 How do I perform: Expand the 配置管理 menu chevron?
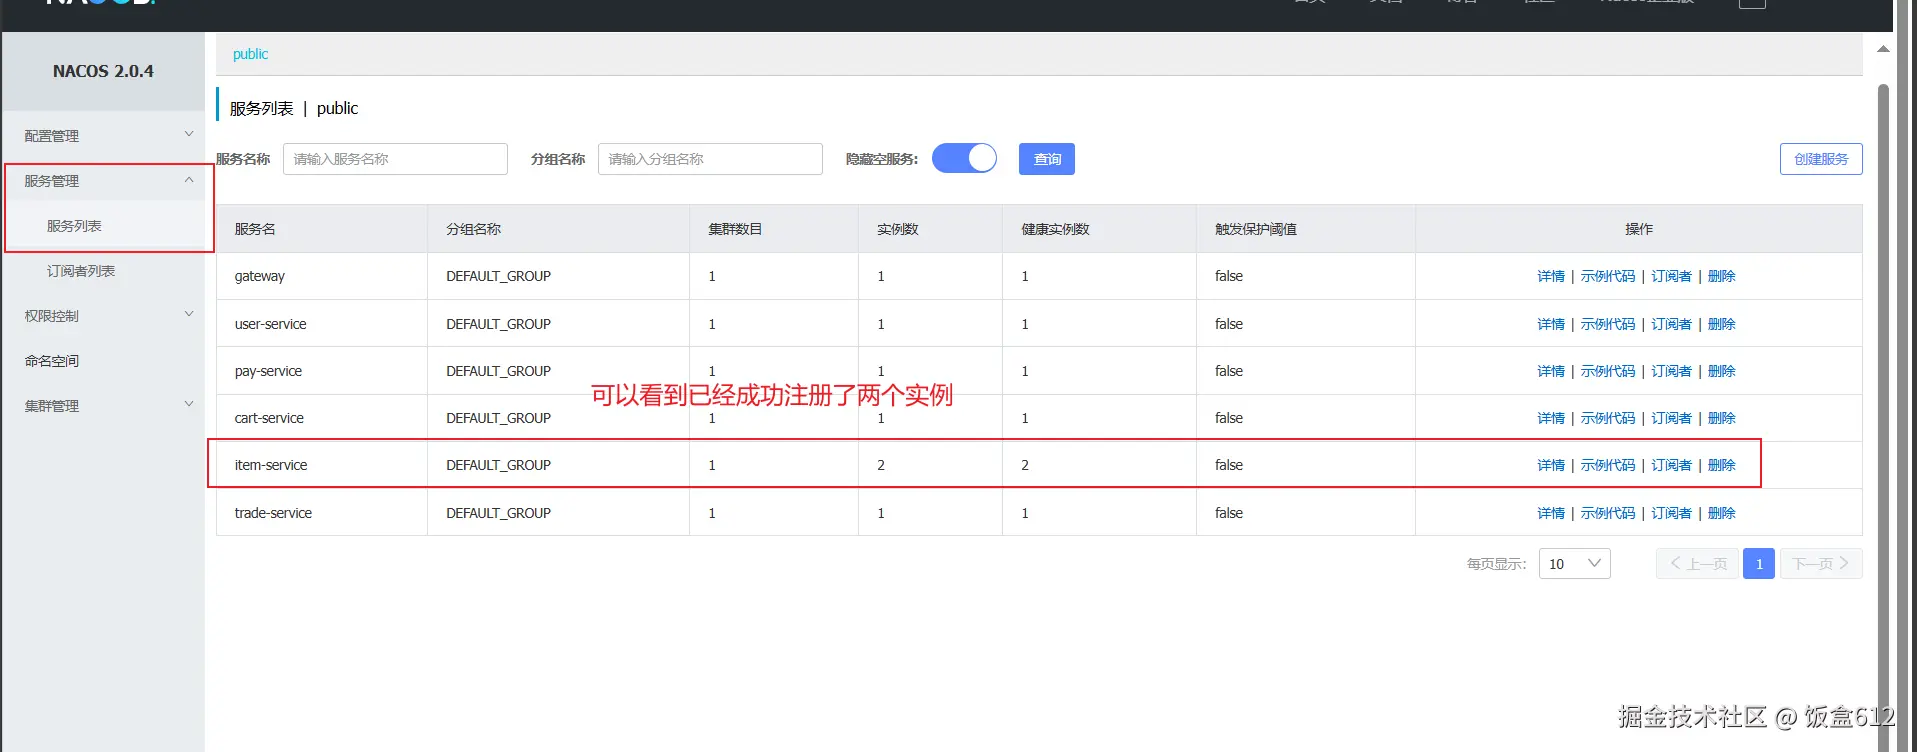pyautogui.click(x=189, y=134)
